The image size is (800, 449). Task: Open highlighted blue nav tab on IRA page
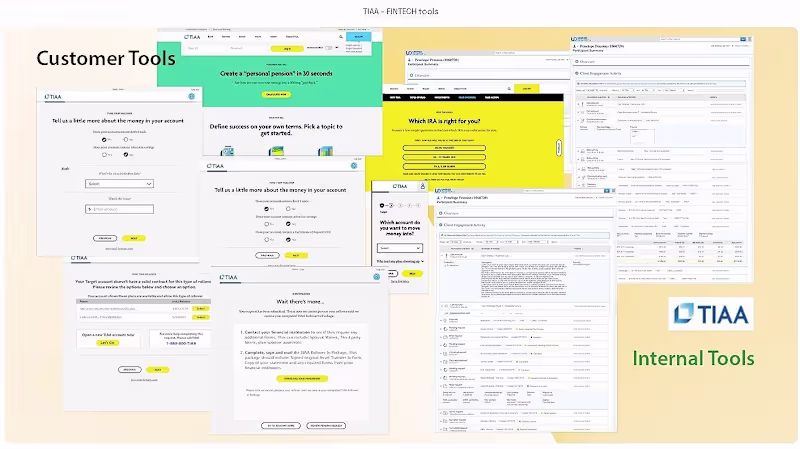[x=467, y=97]
